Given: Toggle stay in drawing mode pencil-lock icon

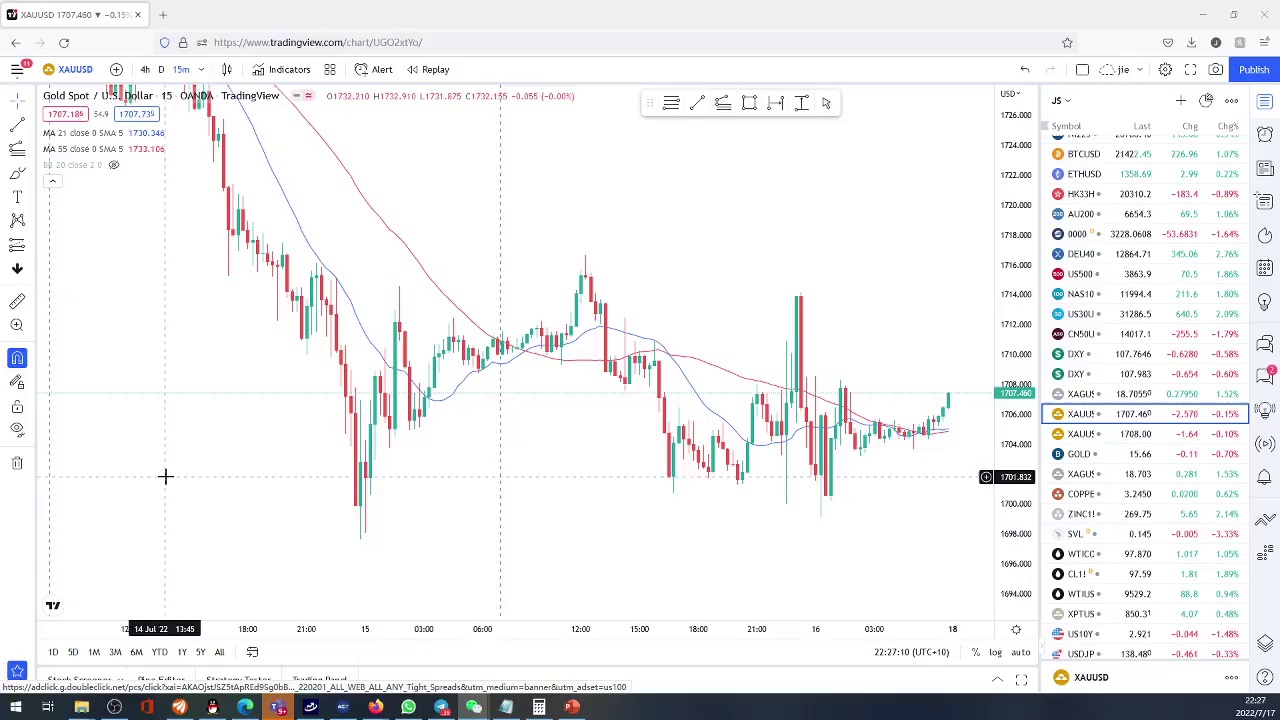Looking at the screenshot, I should [17, 382].
